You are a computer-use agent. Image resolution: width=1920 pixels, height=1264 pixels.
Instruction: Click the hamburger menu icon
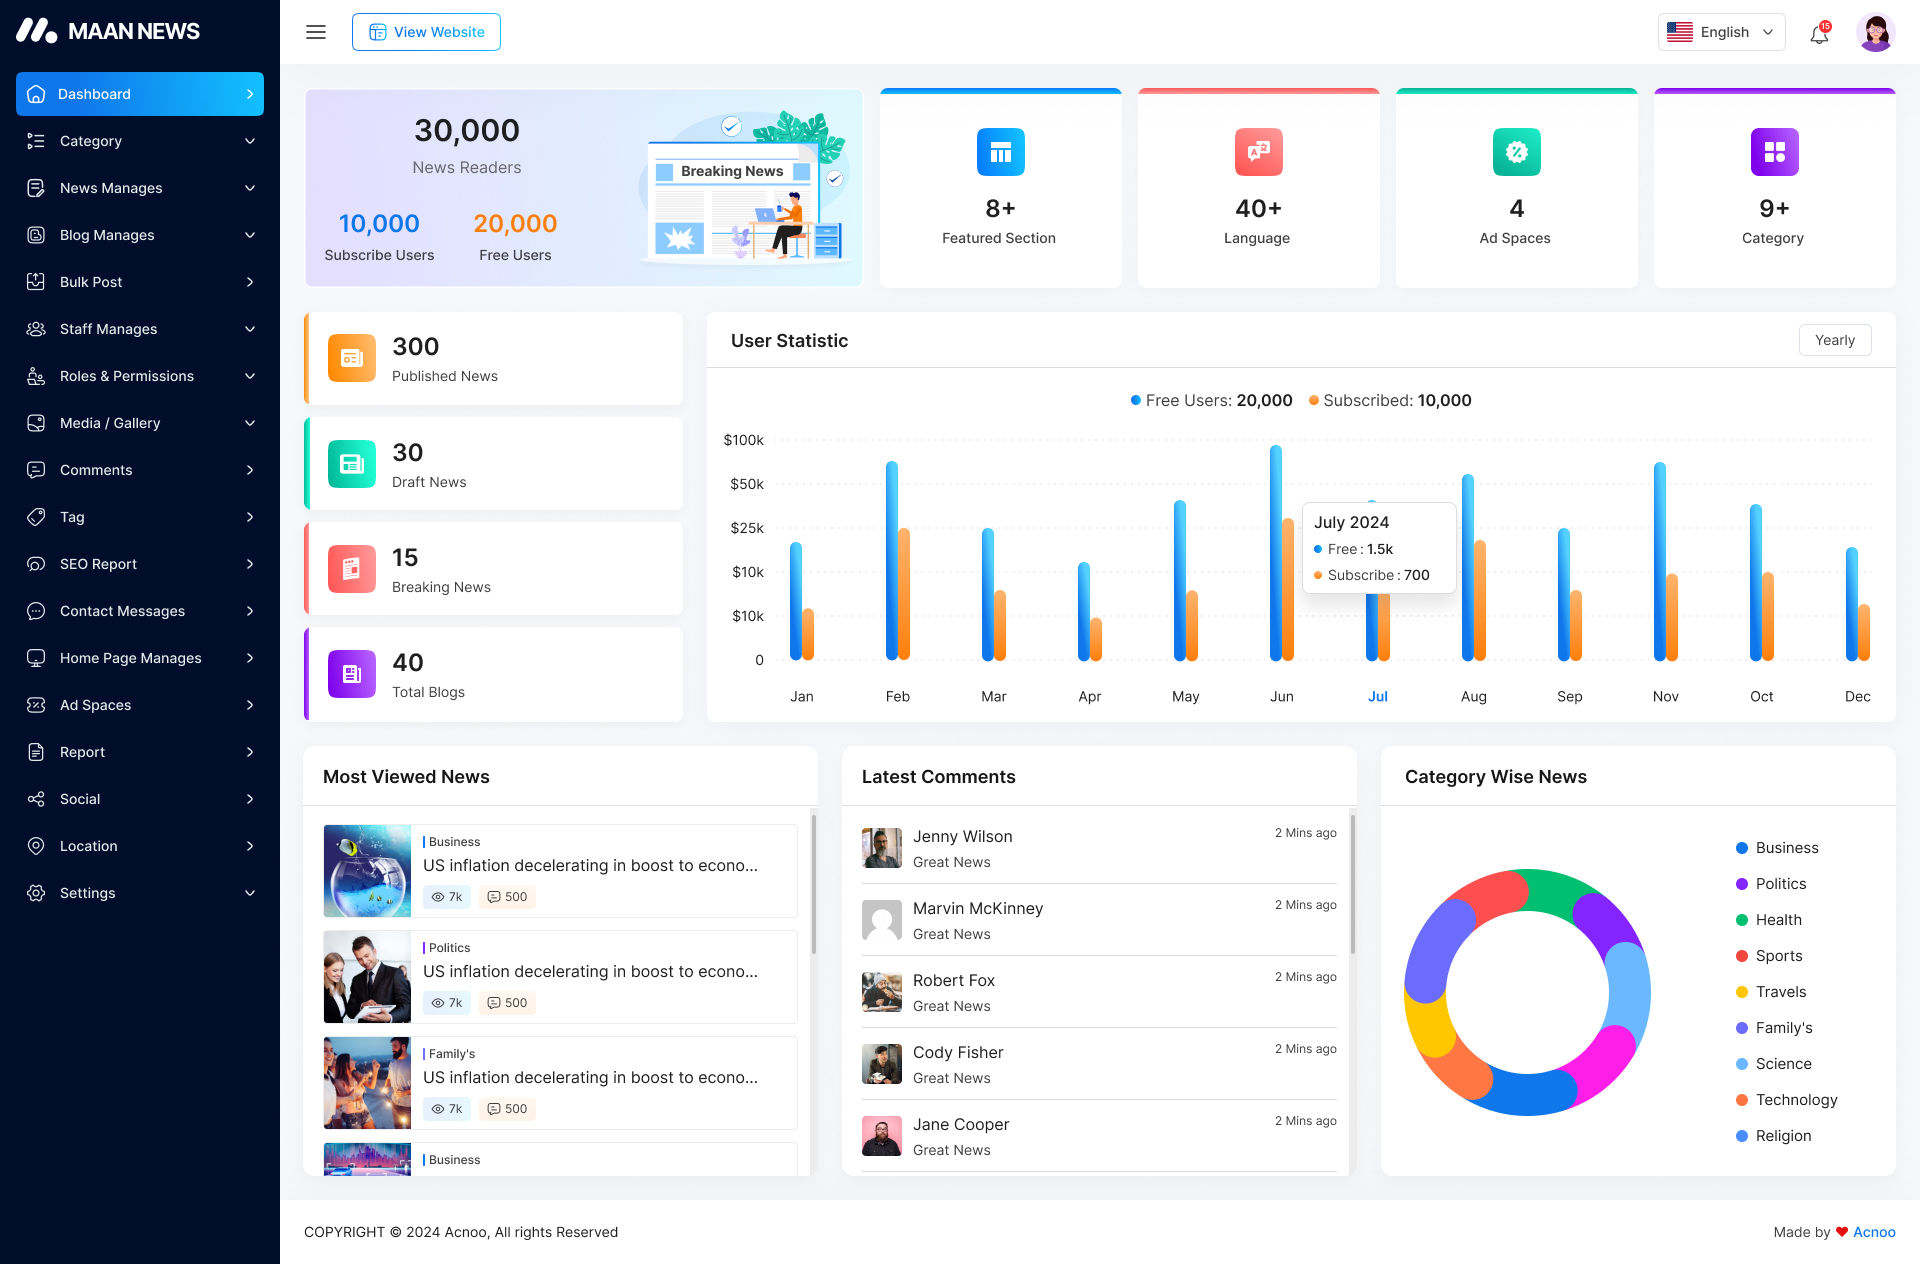pyautogui.click(x=316, y=32)
